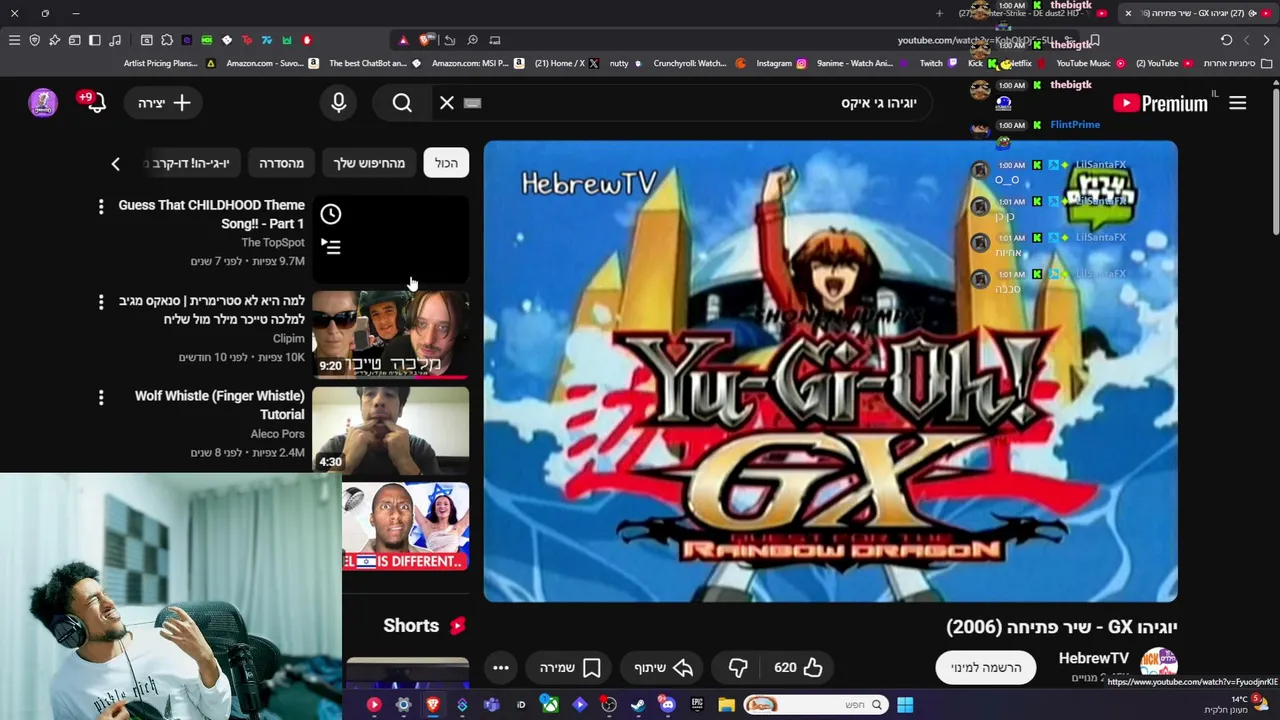Clear the search box with the X
This screenshot has height=720, width=1280.
447,103
